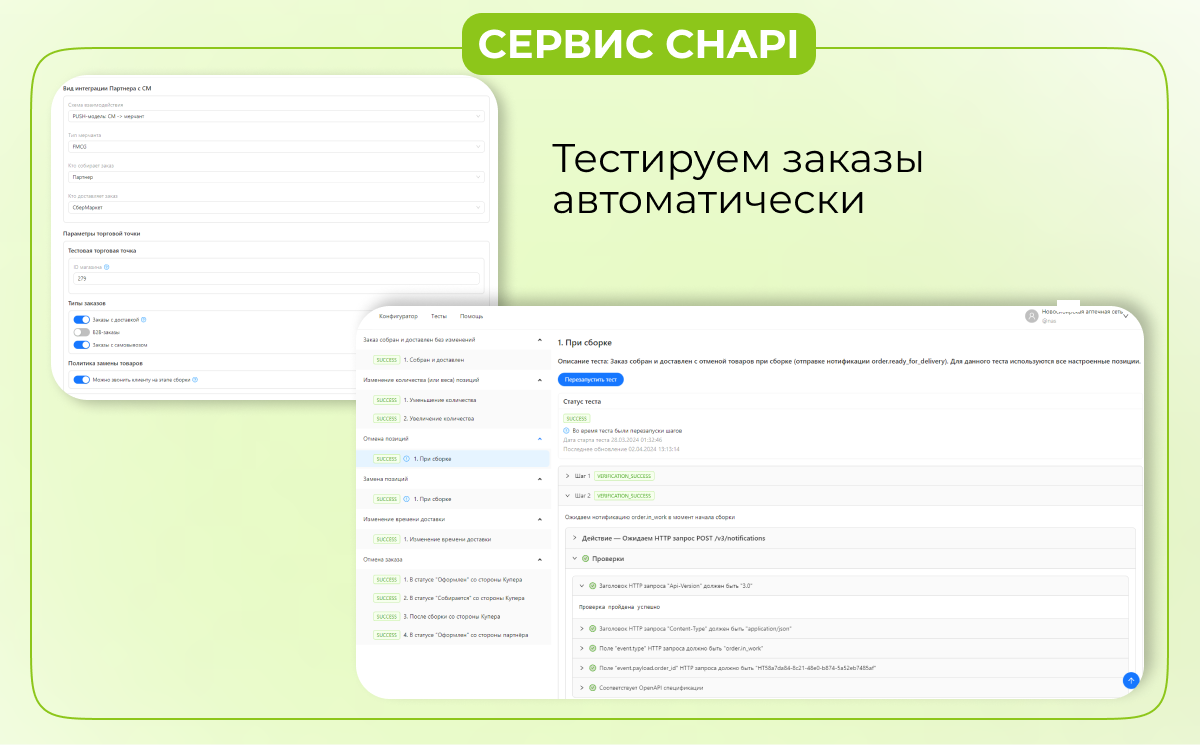Viewport: 1200px width, 745px height.
Task: Click green check icon of OpenAPI спецификации check
Action: point(593,688)
